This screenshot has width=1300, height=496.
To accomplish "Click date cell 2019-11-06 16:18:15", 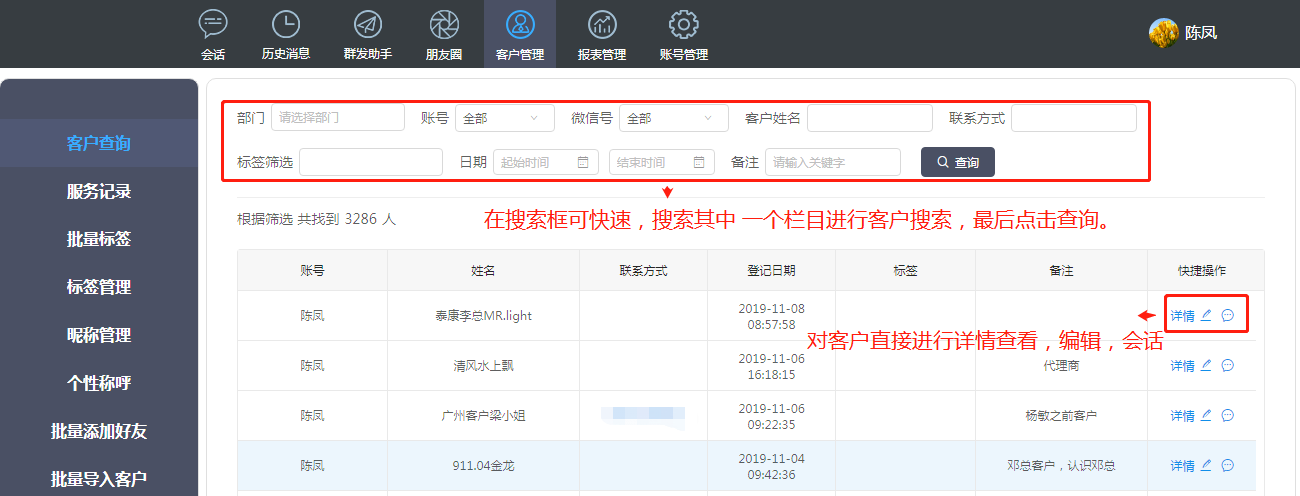I will click(771, 366).
